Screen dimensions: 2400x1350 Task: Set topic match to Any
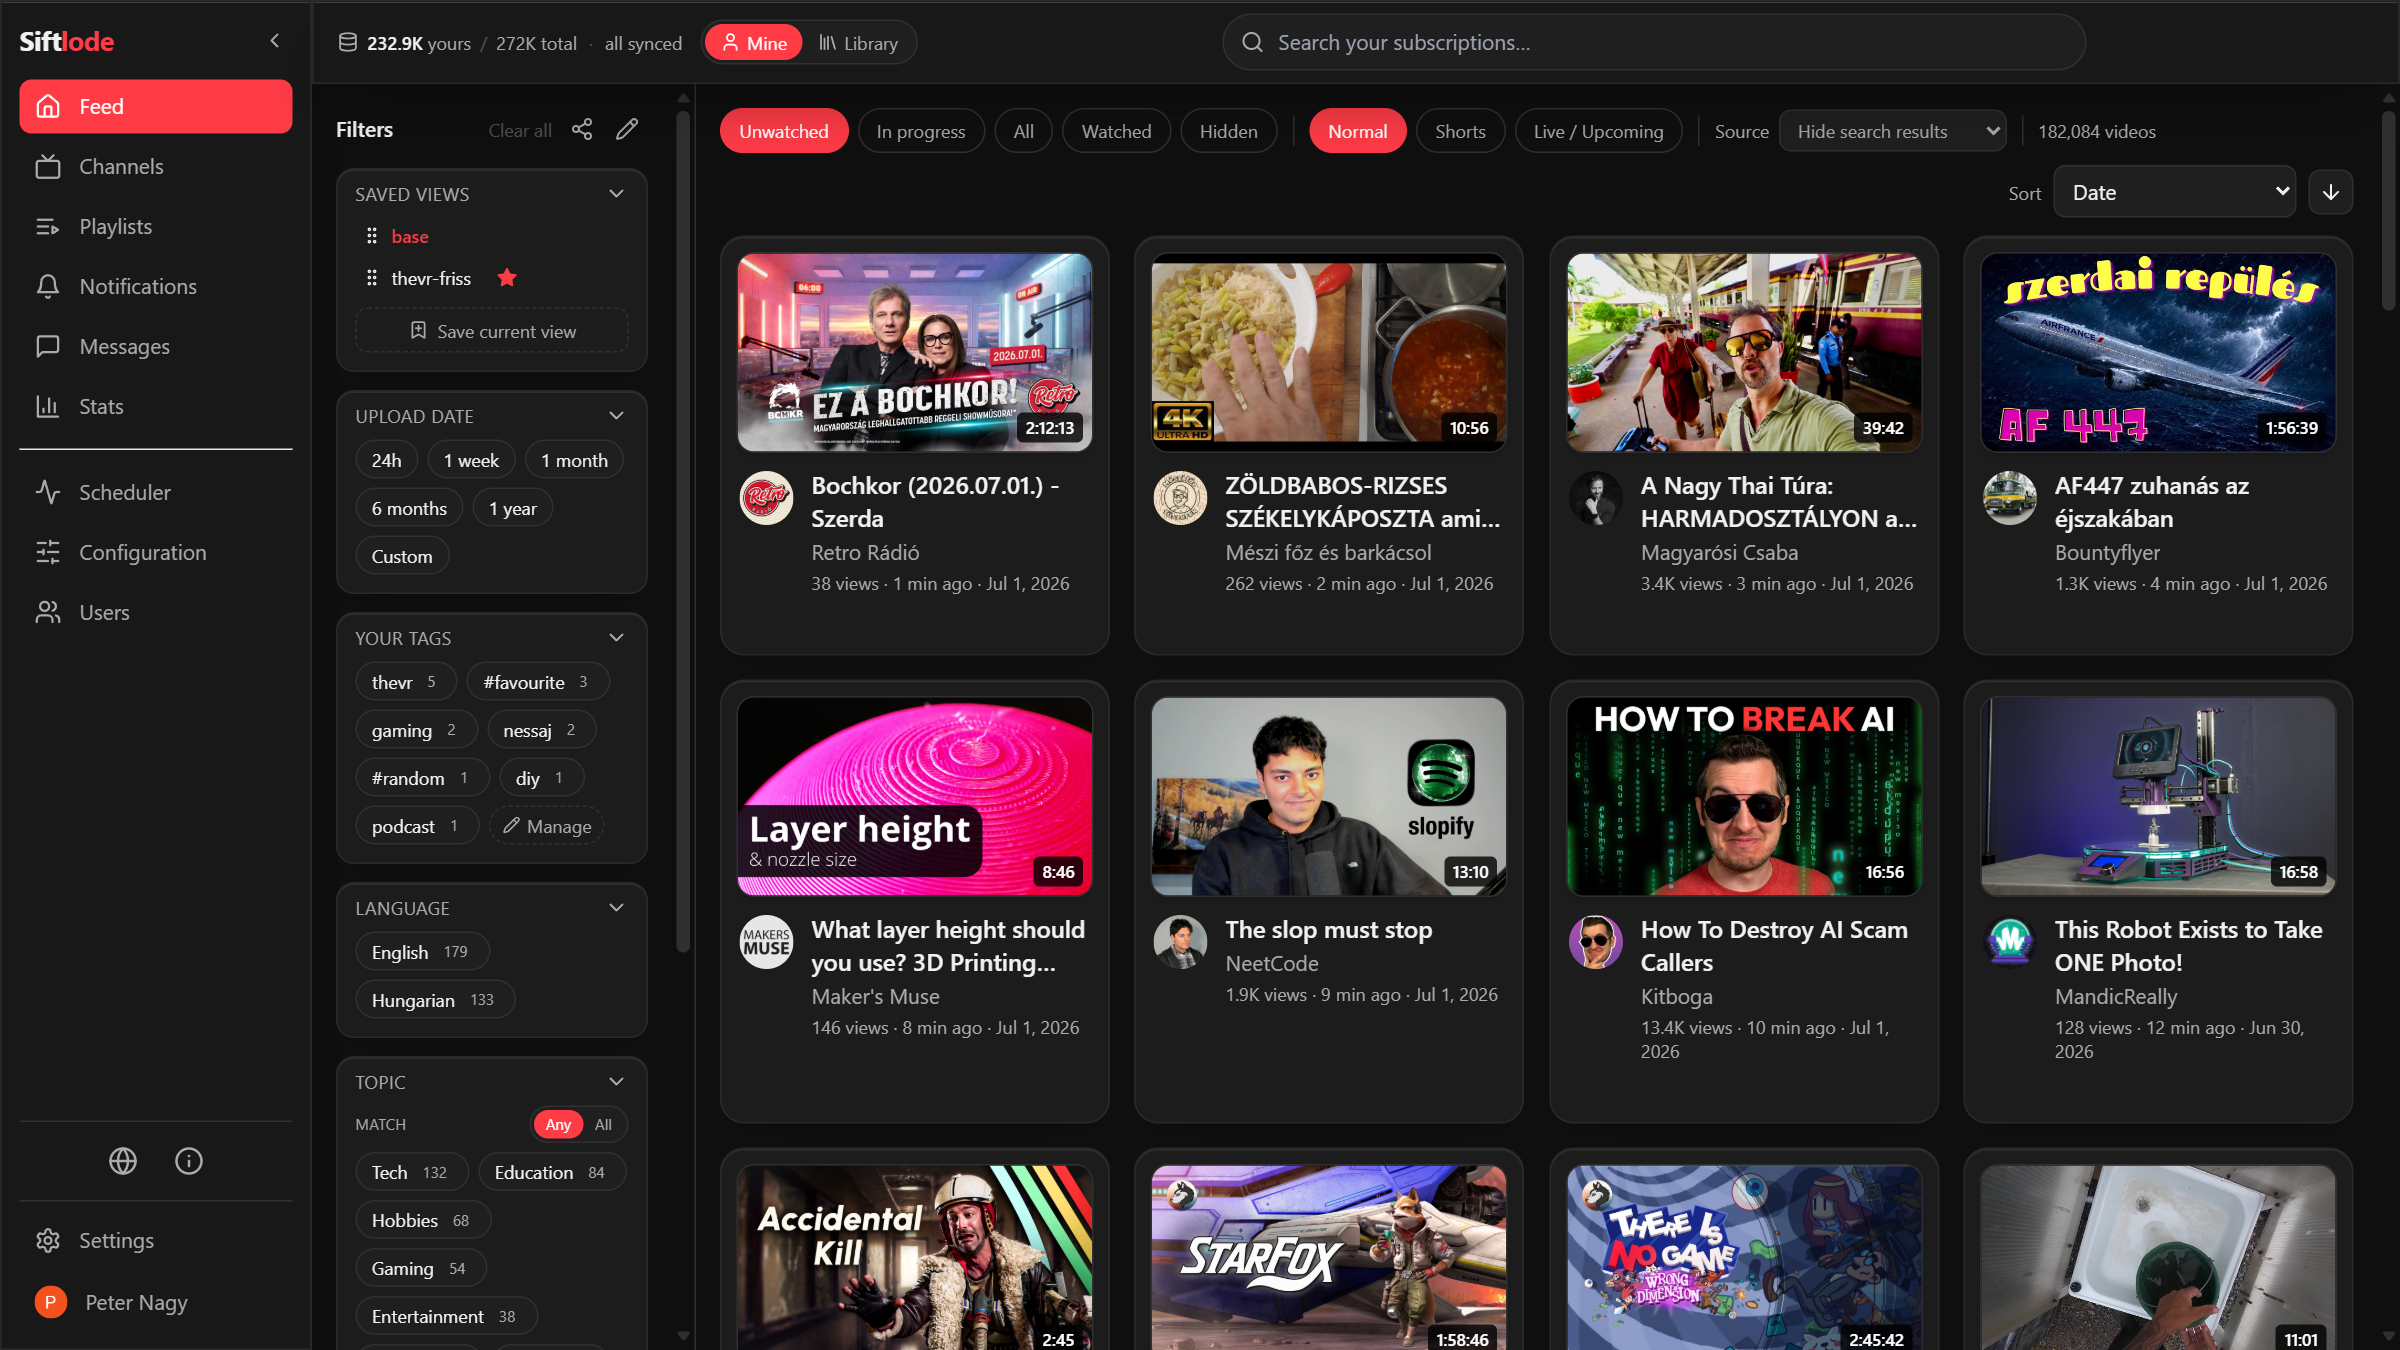558,1124
